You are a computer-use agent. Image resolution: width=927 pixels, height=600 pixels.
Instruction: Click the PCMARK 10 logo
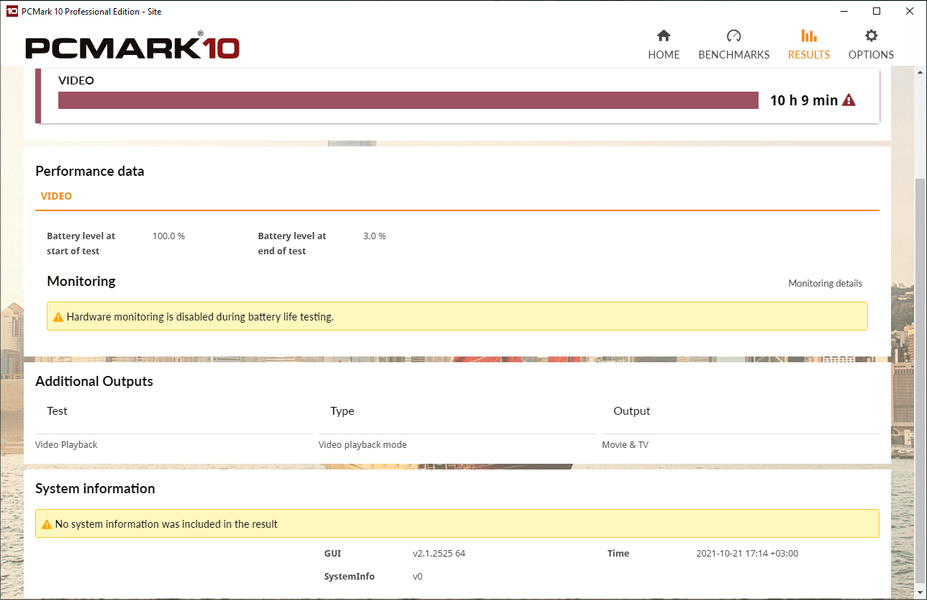132,47
